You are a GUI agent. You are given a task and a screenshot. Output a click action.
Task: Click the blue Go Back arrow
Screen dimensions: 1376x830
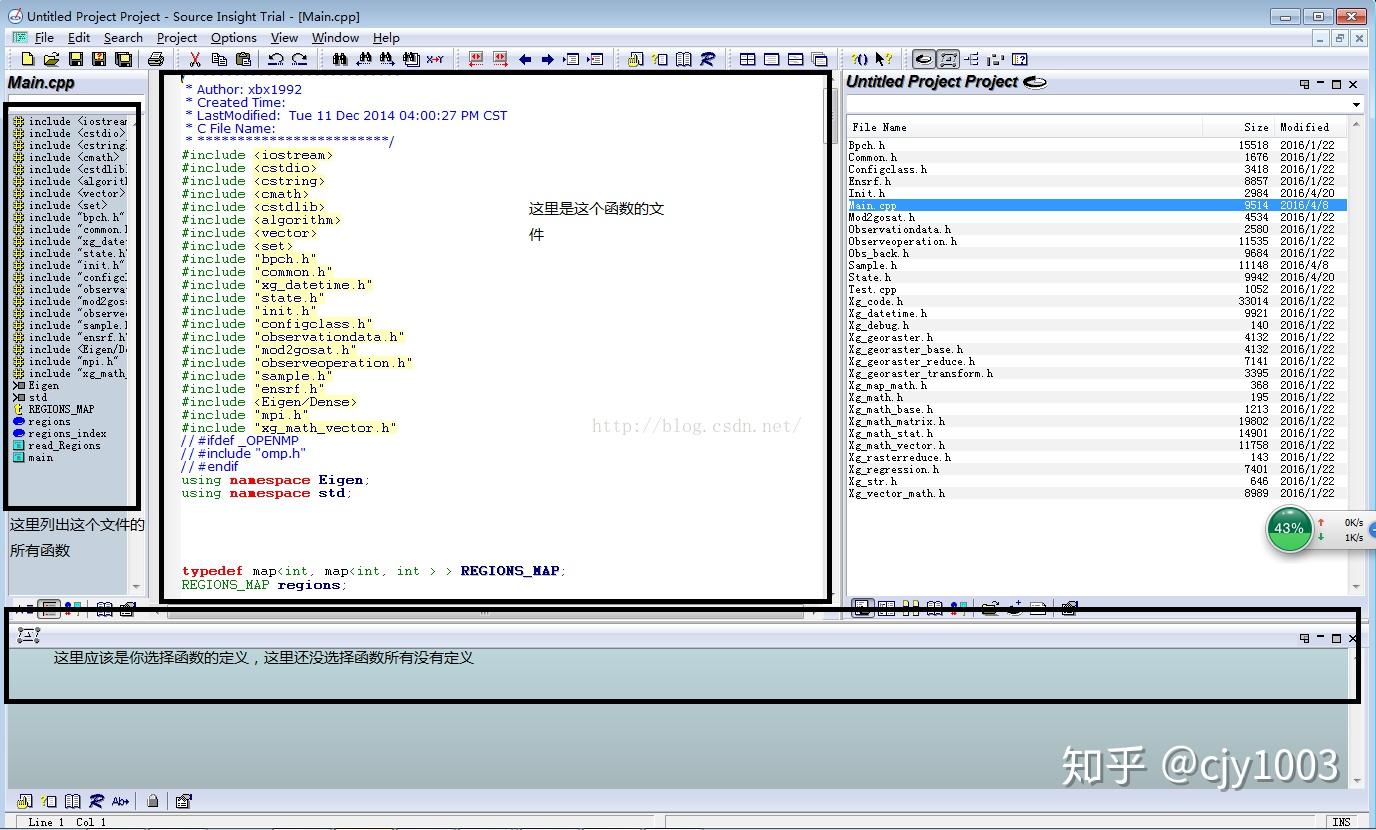[x=524, y=59]
